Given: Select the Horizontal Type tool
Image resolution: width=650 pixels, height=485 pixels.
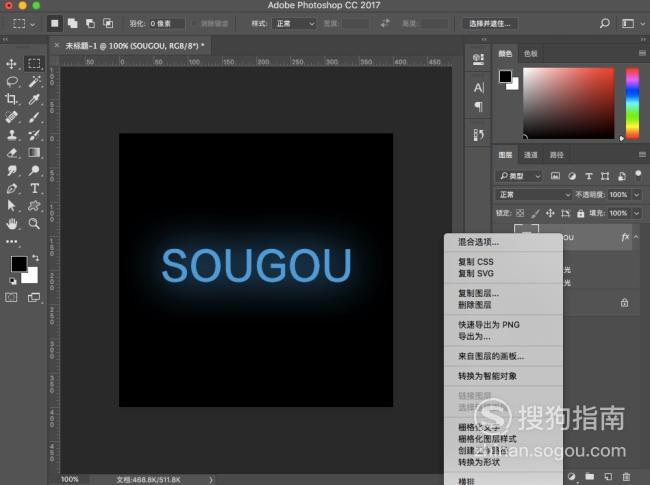Looking at the screenshot, I should pos(34,188).
